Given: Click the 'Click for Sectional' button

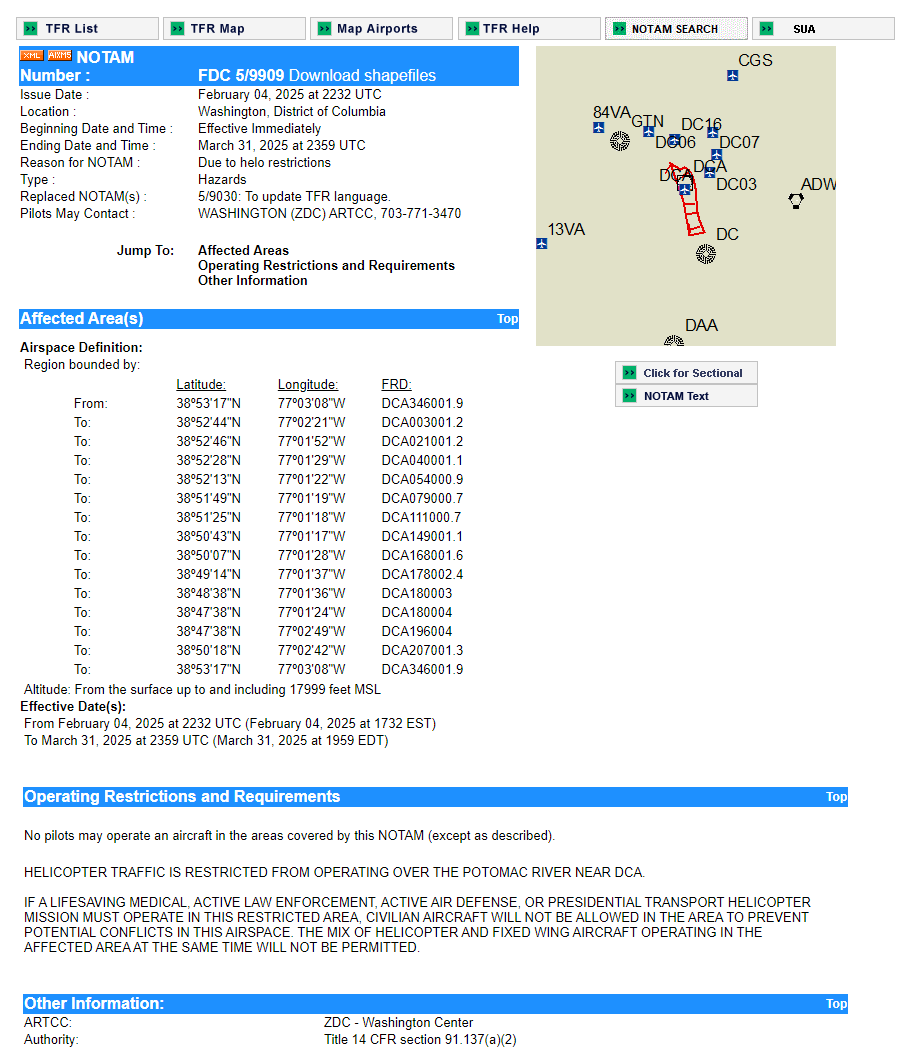Looking at the screenshot, I should pos(686,372).
